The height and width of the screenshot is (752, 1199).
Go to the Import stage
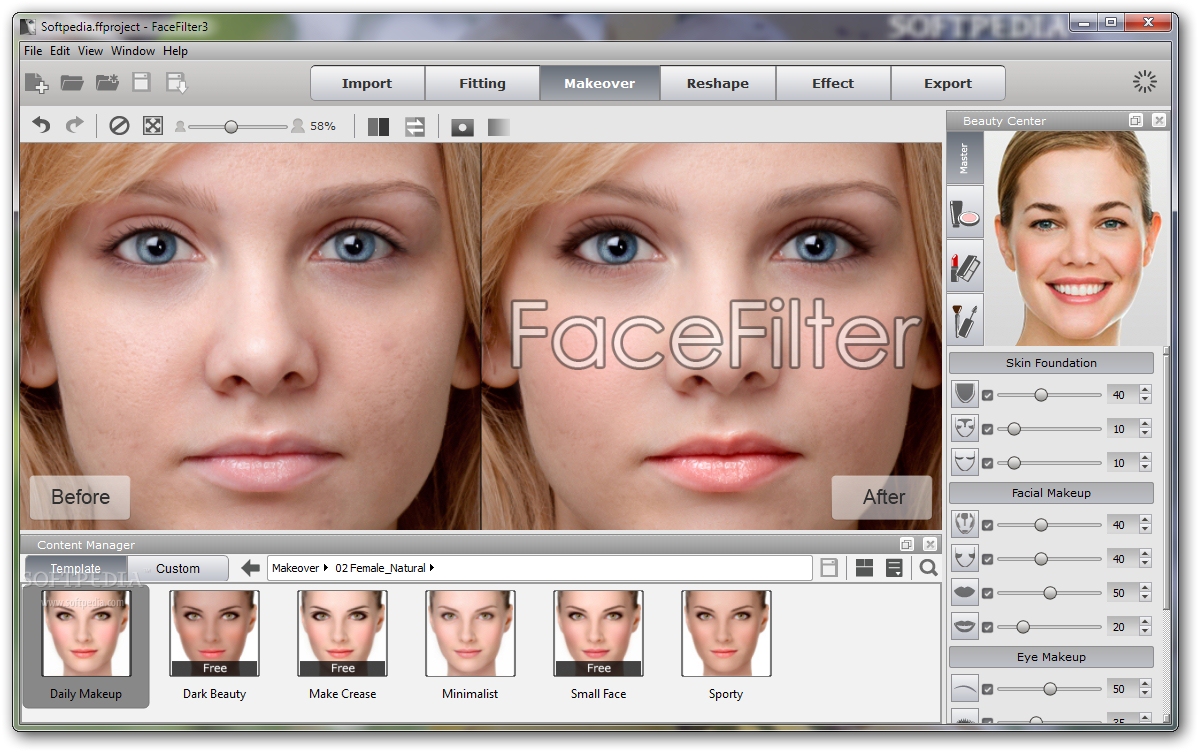point(367,83)
